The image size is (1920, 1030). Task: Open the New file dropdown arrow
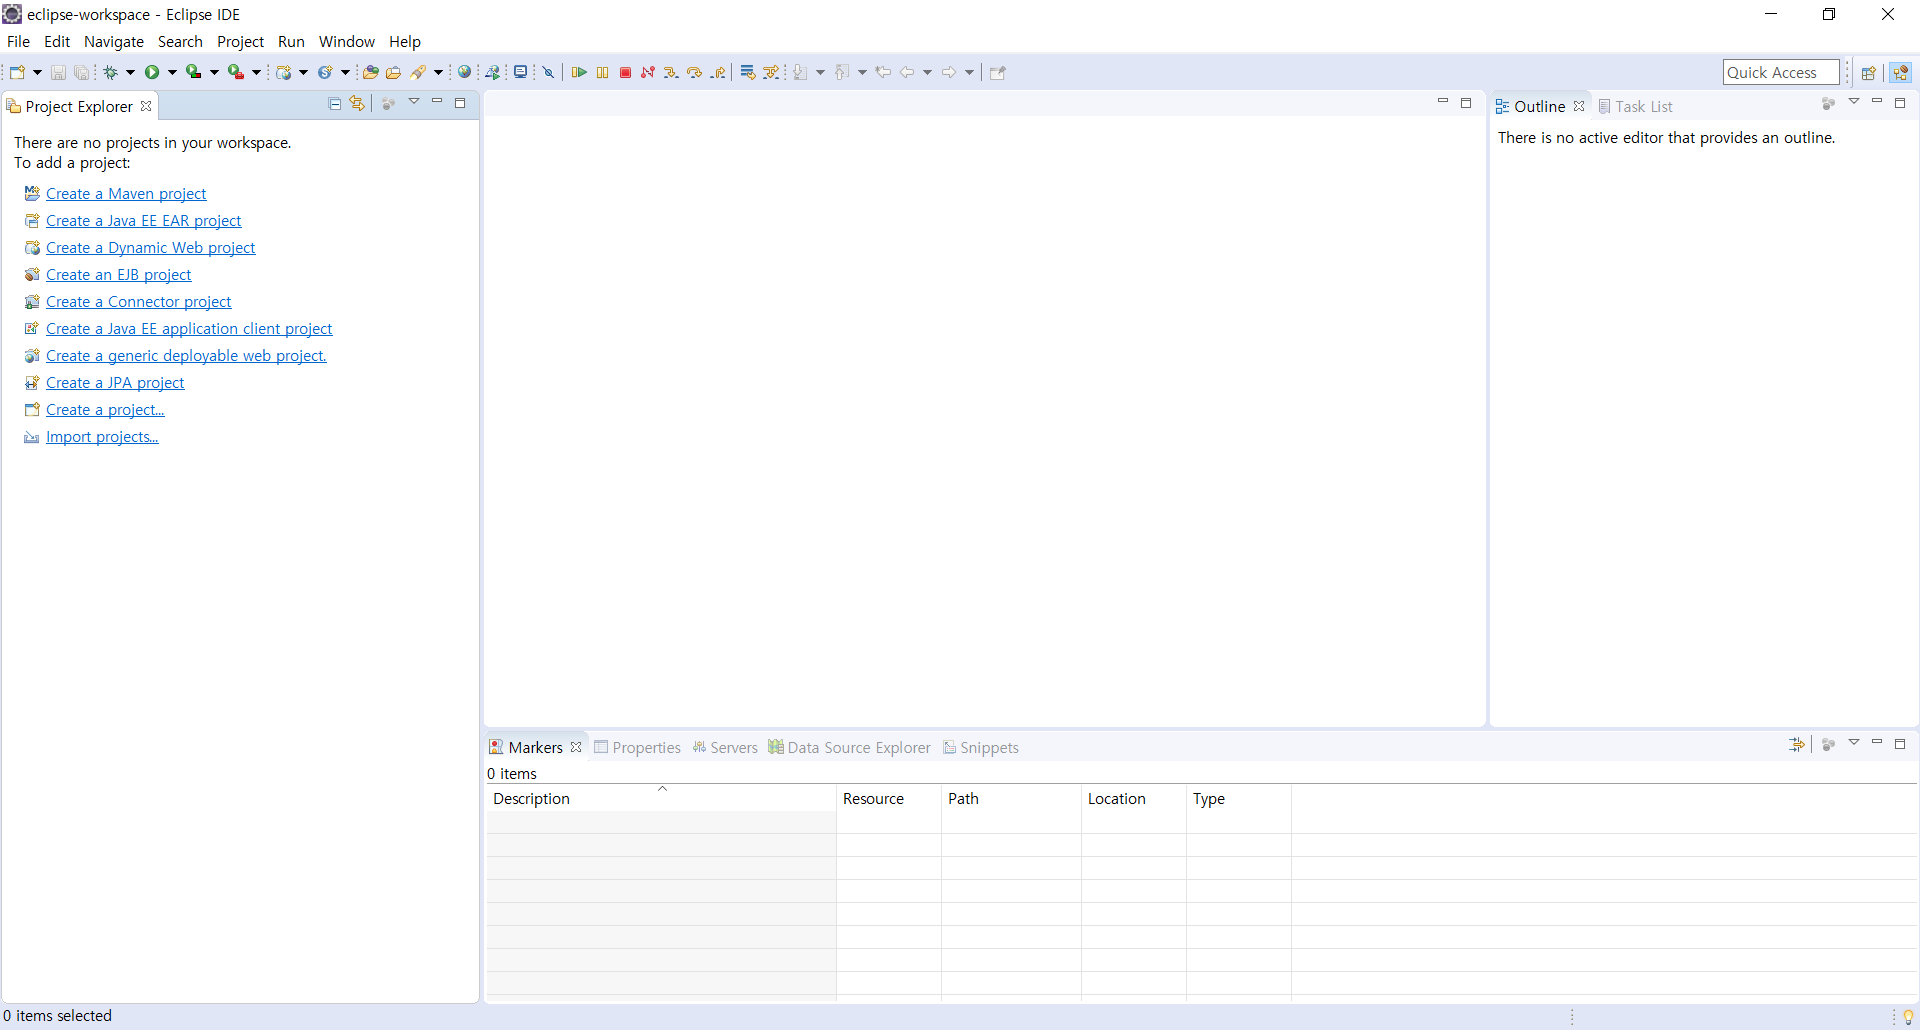pos(37,72)
